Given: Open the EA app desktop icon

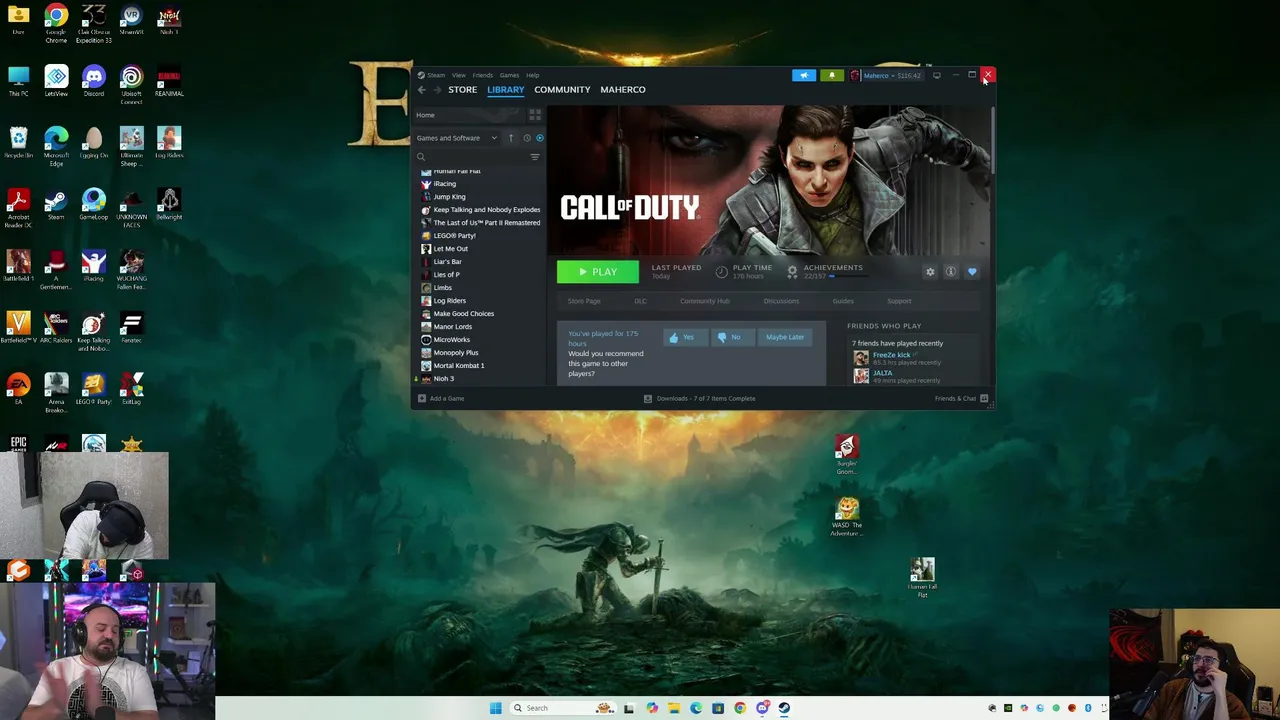Looking at the screenshot, I should [x=18, y=387].
